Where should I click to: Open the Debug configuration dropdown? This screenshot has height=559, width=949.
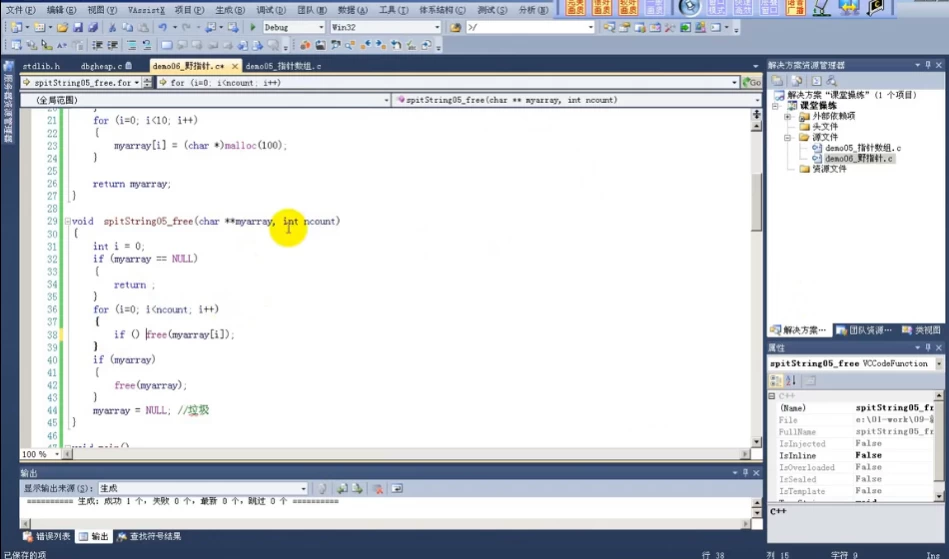(x=320, y=27)
